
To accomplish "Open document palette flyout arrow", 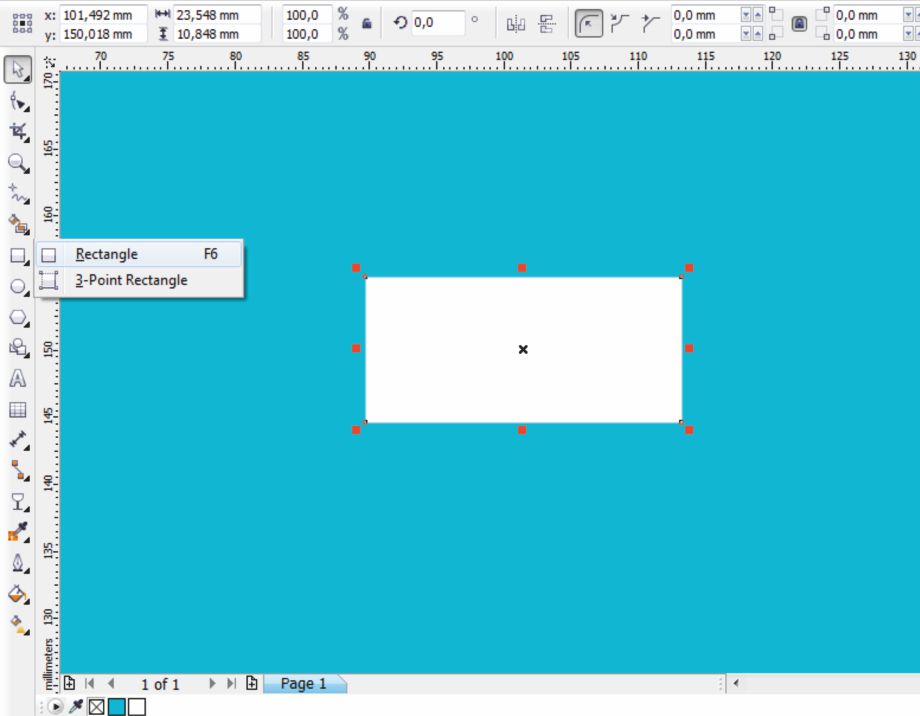I will [55, 707].
